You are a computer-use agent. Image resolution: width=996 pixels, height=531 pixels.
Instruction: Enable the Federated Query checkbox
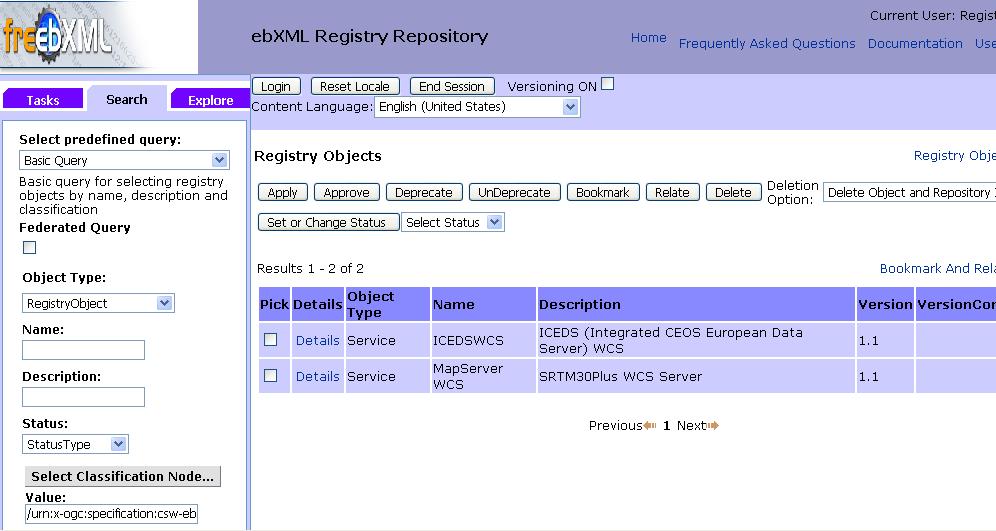click(29, 248)
